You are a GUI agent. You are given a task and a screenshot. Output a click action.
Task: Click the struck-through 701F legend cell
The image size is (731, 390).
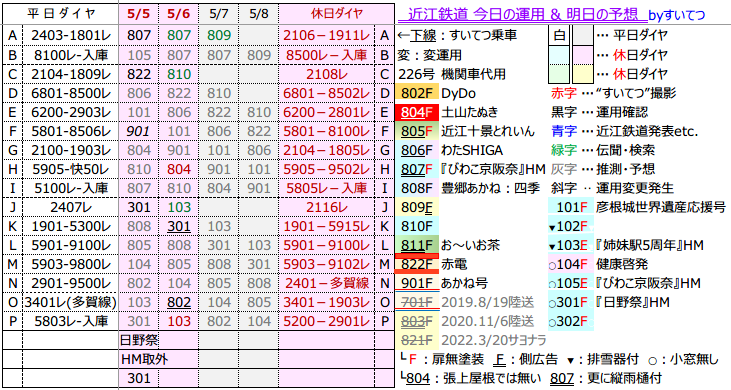click(x=417, y=302)
